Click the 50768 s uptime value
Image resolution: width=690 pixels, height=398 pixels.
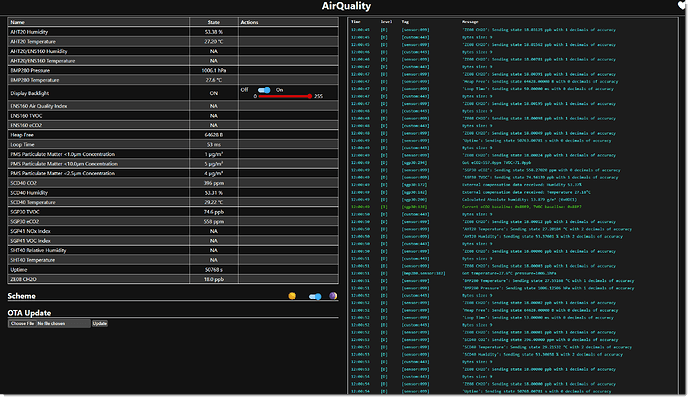click(x=214, y=270)
